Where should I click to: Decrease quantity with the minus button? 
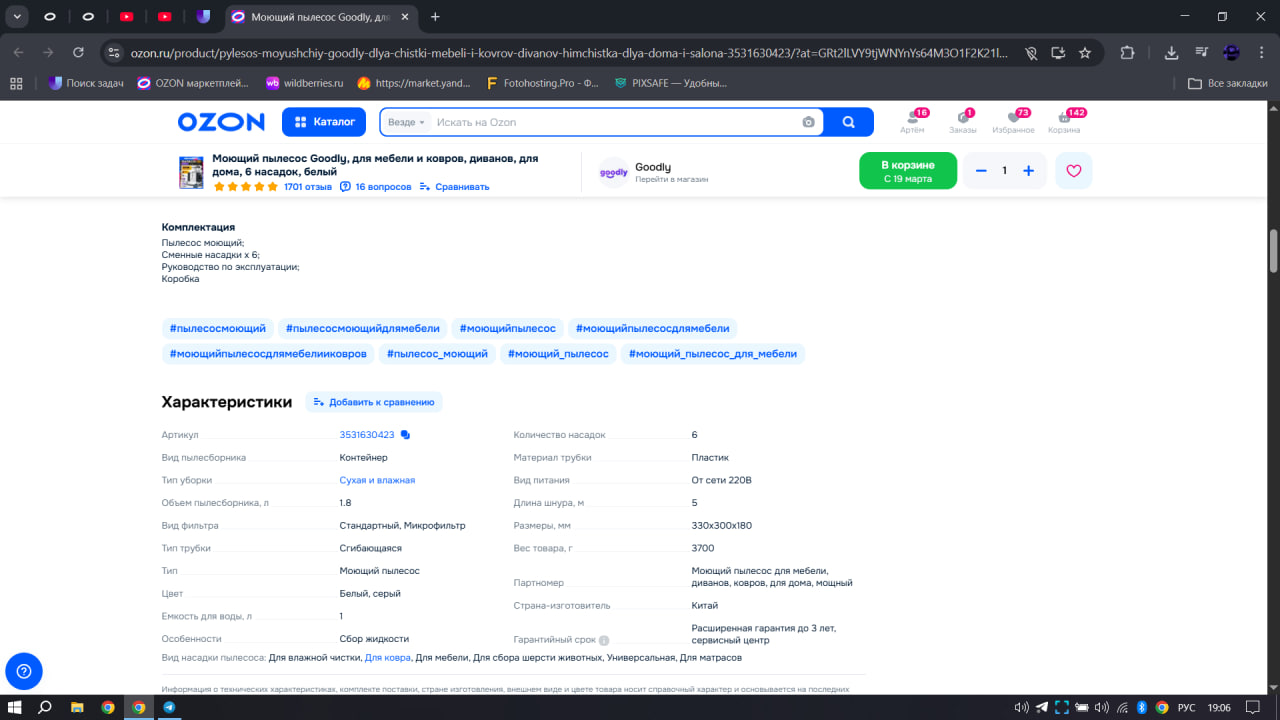[x=981, y=171]
